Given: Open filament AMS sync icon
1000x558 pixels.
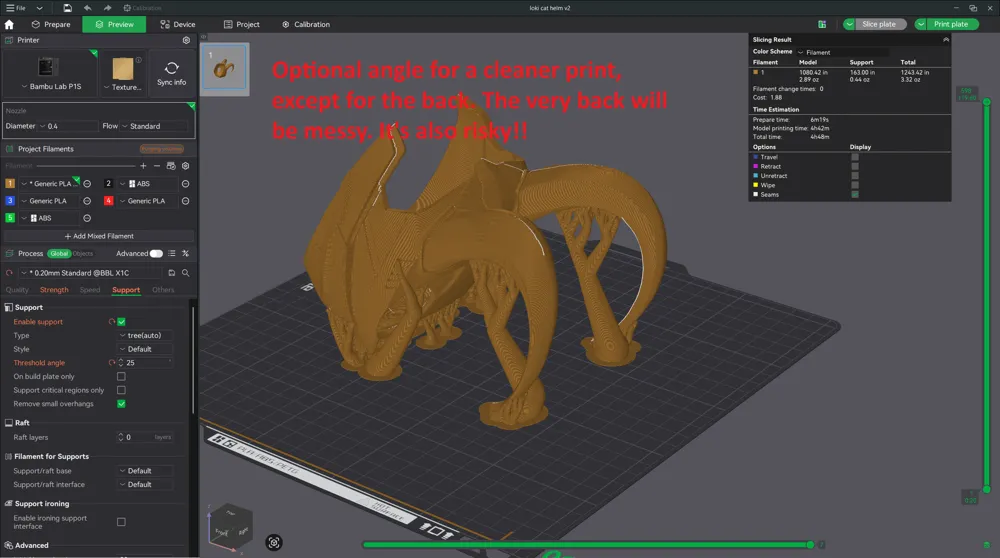Looking at the screenshot, I should coord(171,166).
